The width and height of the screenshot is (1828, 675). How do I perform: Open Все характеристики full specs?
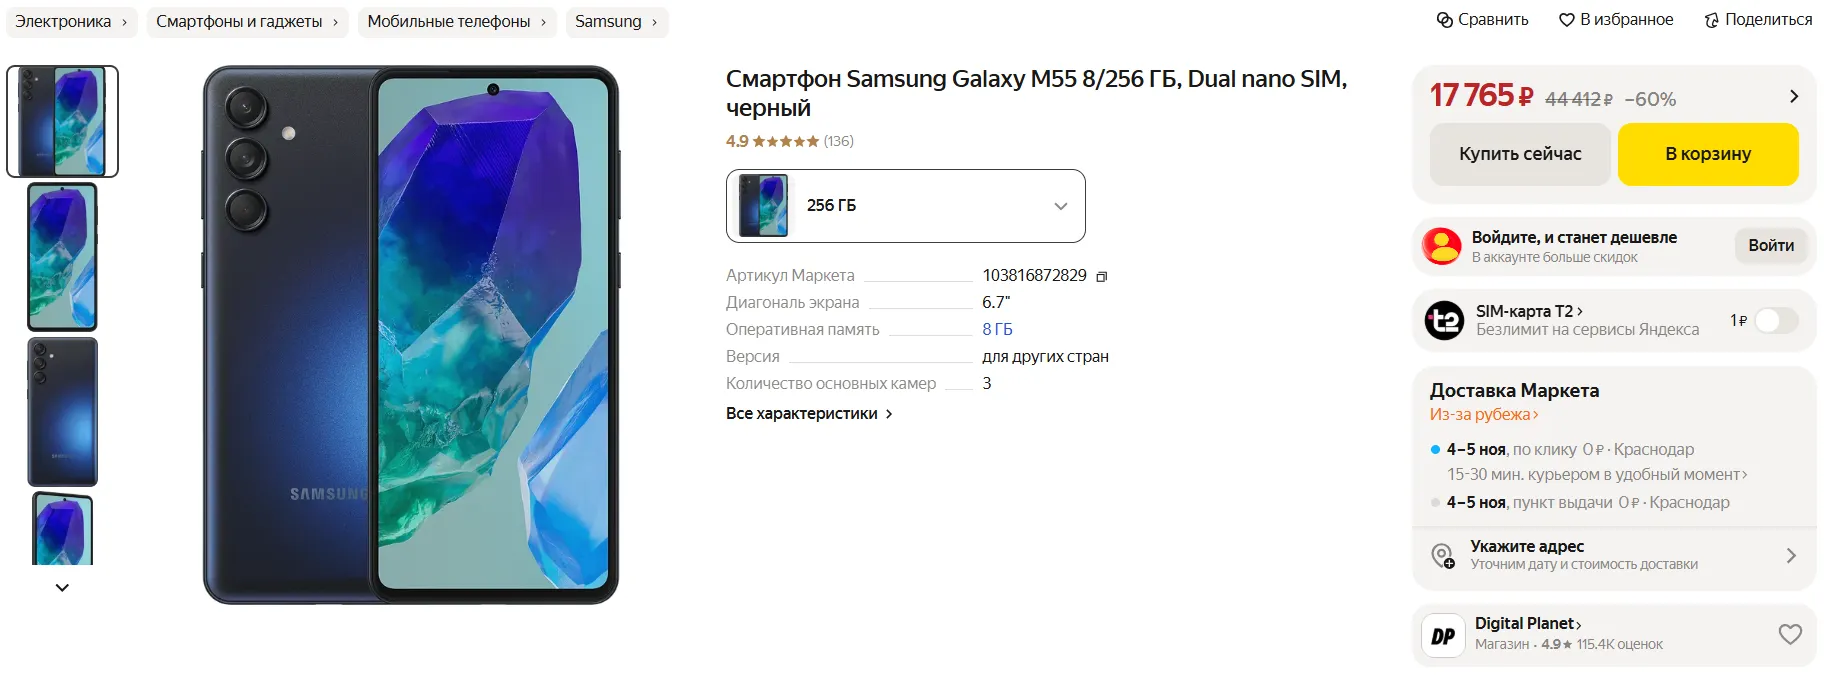click(809, 414)
